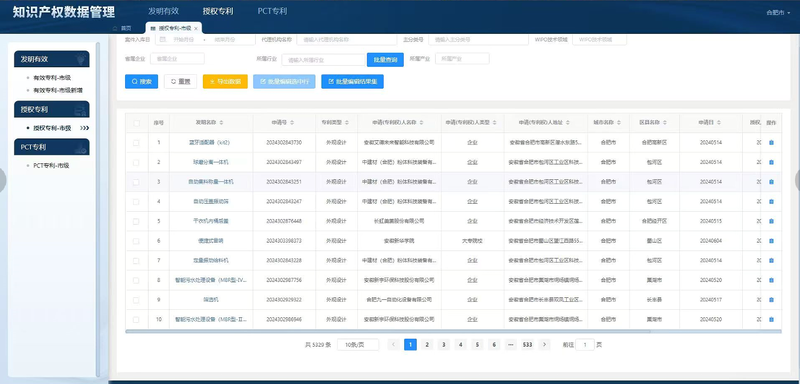The width and height of the screenshot is (800, 384).
Task: Click the action icon in row 10
Action: [771, 320]
